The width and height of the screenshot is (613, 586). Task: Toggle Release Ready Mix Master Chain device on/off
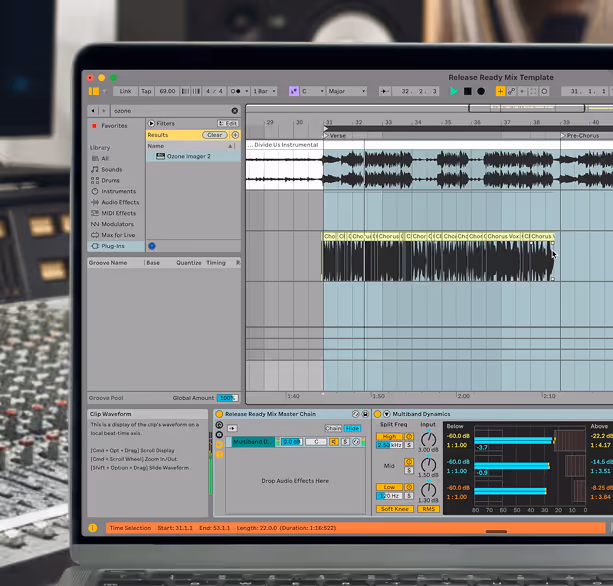(x=219, y=414)
